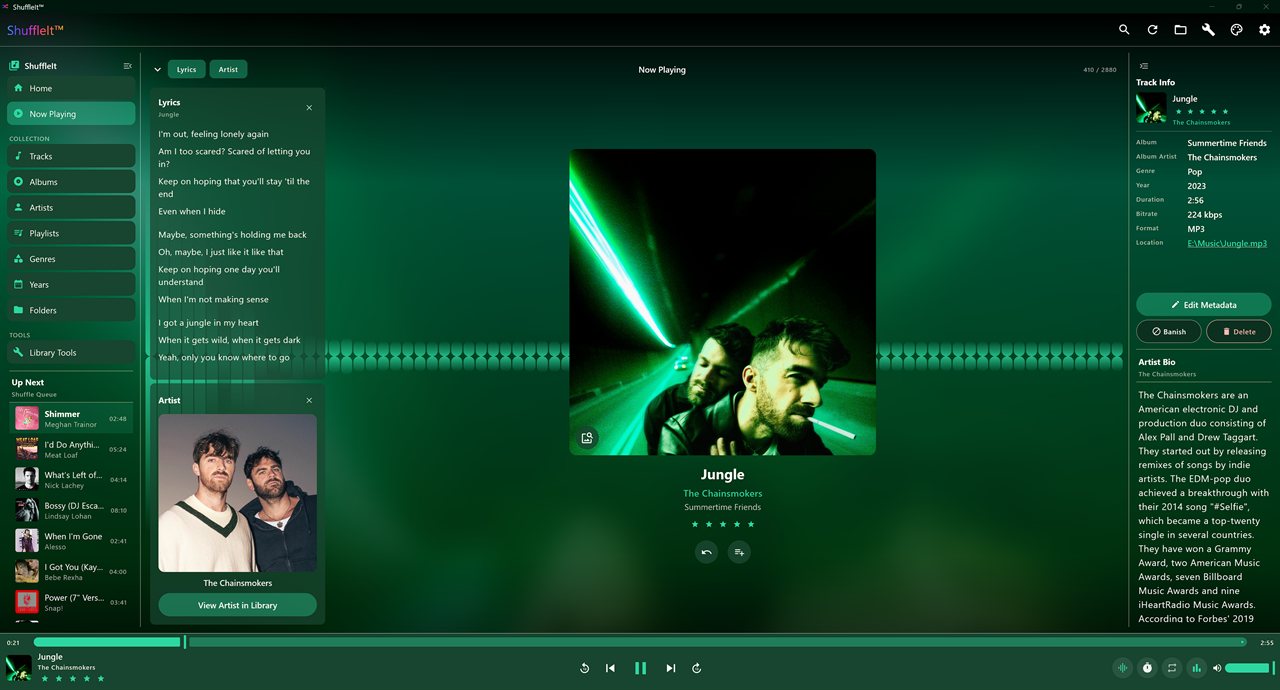Mute audio with speaker icon

(1217, 668)
